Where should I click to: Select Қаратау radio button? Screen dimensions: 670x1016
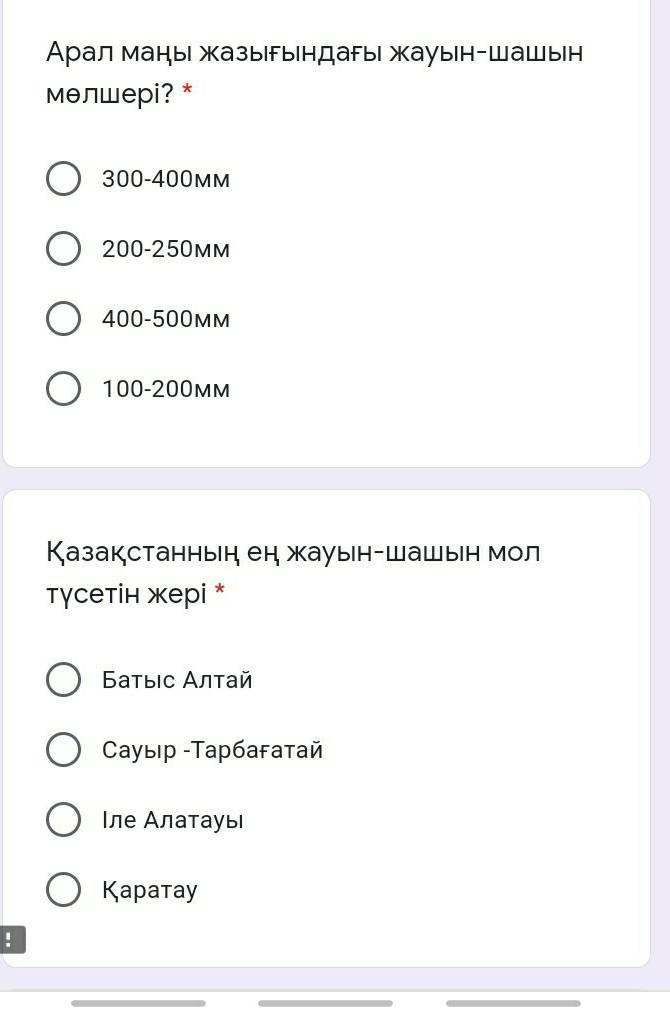(x=64, y=889)
